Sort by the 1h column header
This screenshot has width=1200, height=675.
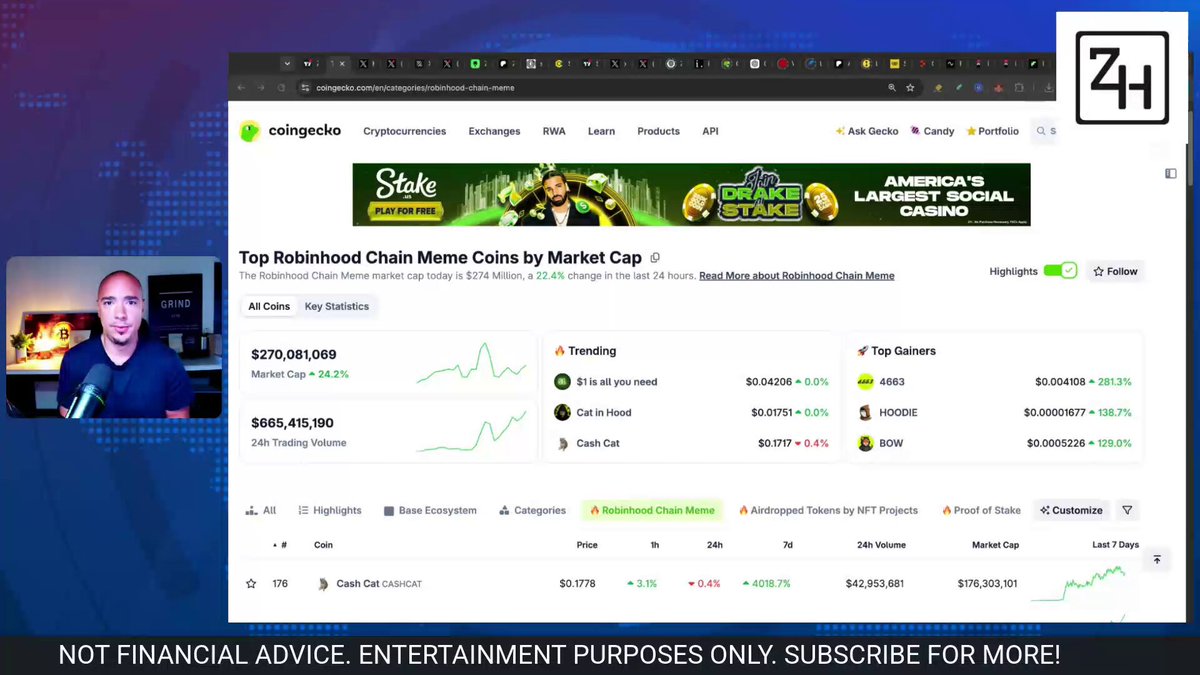point(654,545)
